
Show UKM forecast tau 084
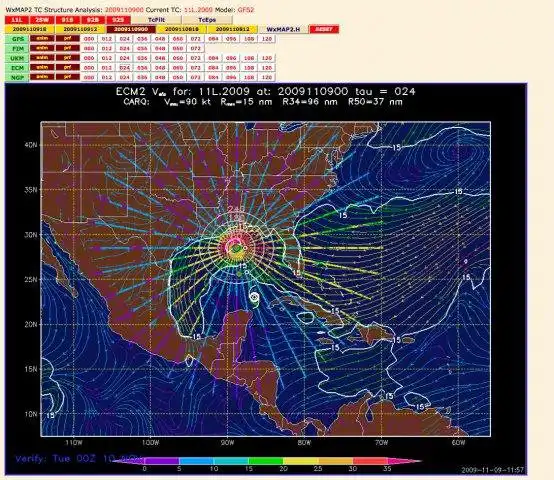point(213,58)
